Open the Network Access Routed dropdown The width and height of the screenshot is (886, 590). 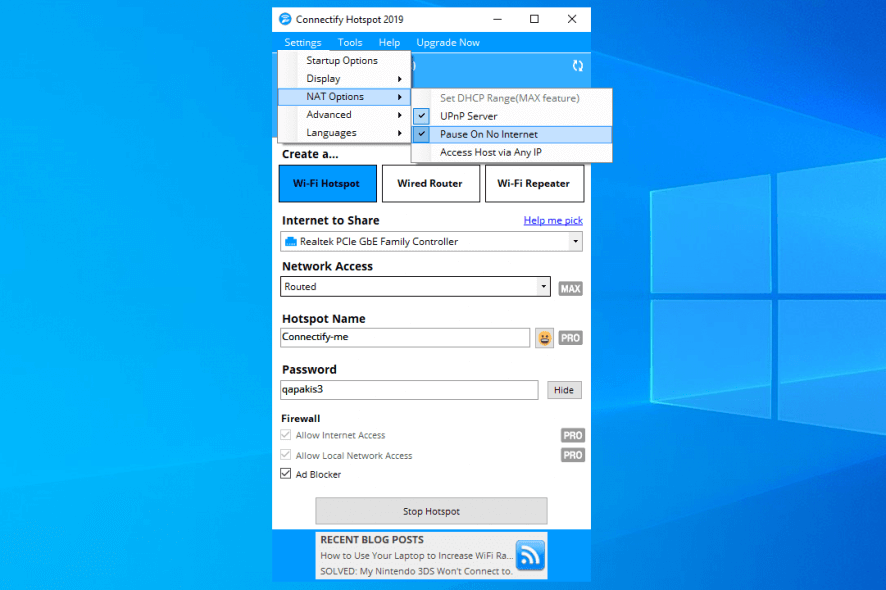coord(543,287)
